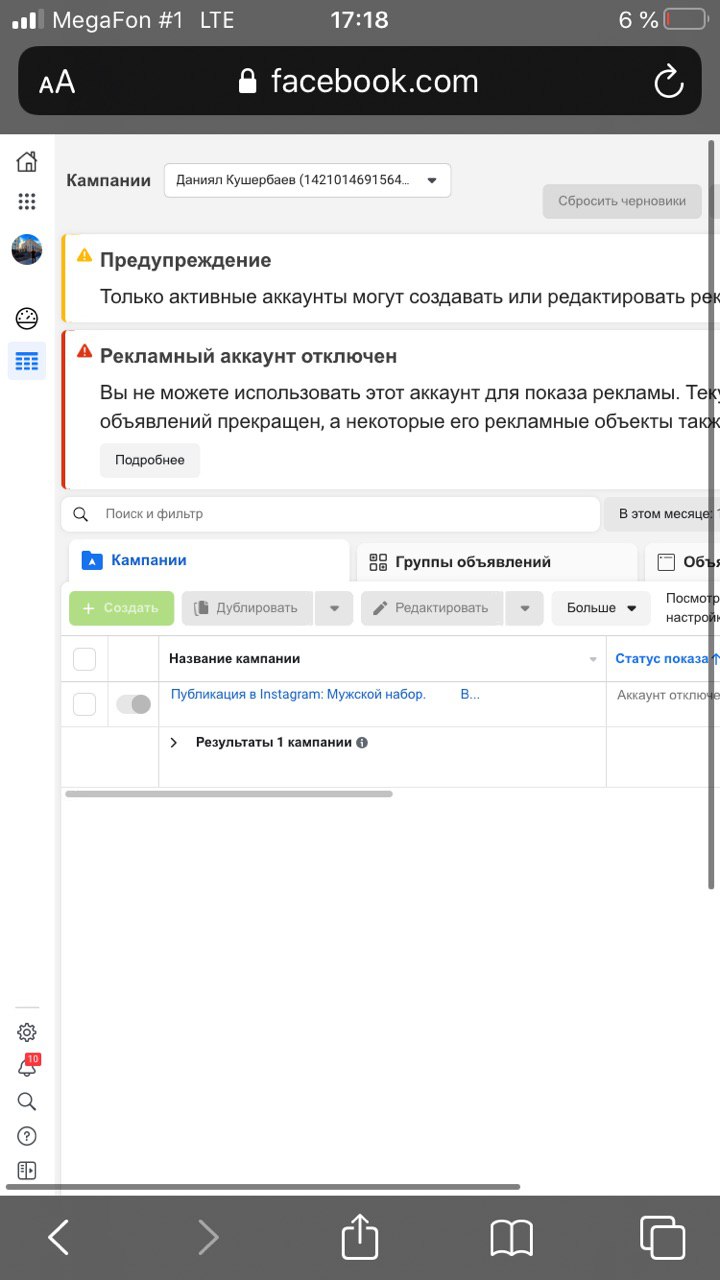Viewport: 720px width, 1280px height.
Task: Expand the Результаты 1 кампании row
Action: (x=174, y=743)
